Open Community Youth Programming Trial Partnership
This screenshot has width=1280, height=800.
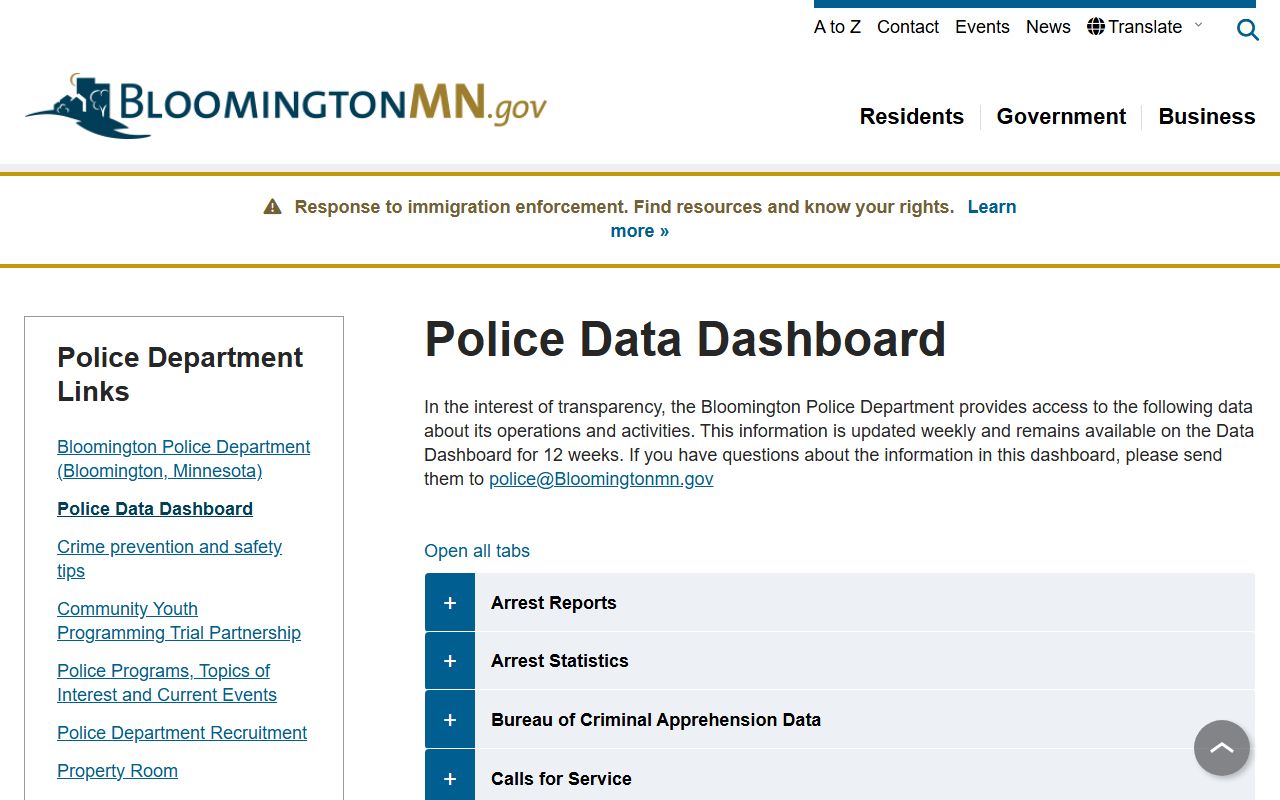click(179, 621)
